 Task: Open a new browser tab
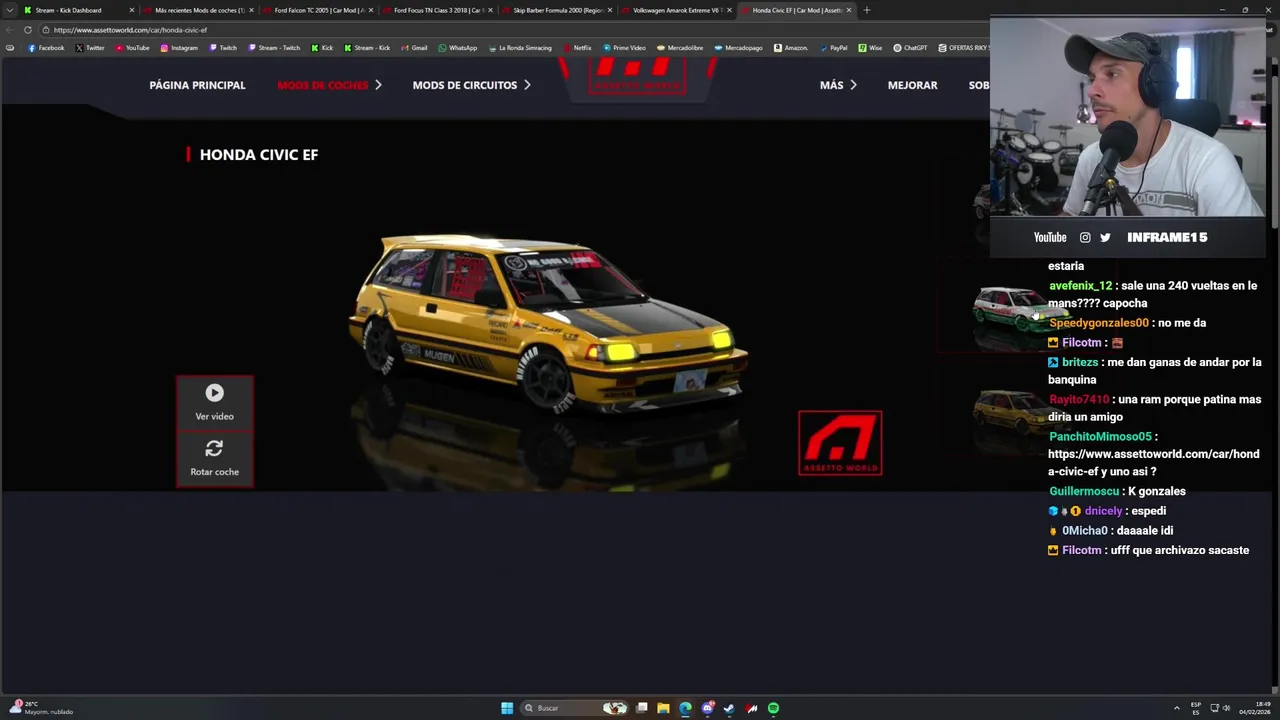(866, 10)
